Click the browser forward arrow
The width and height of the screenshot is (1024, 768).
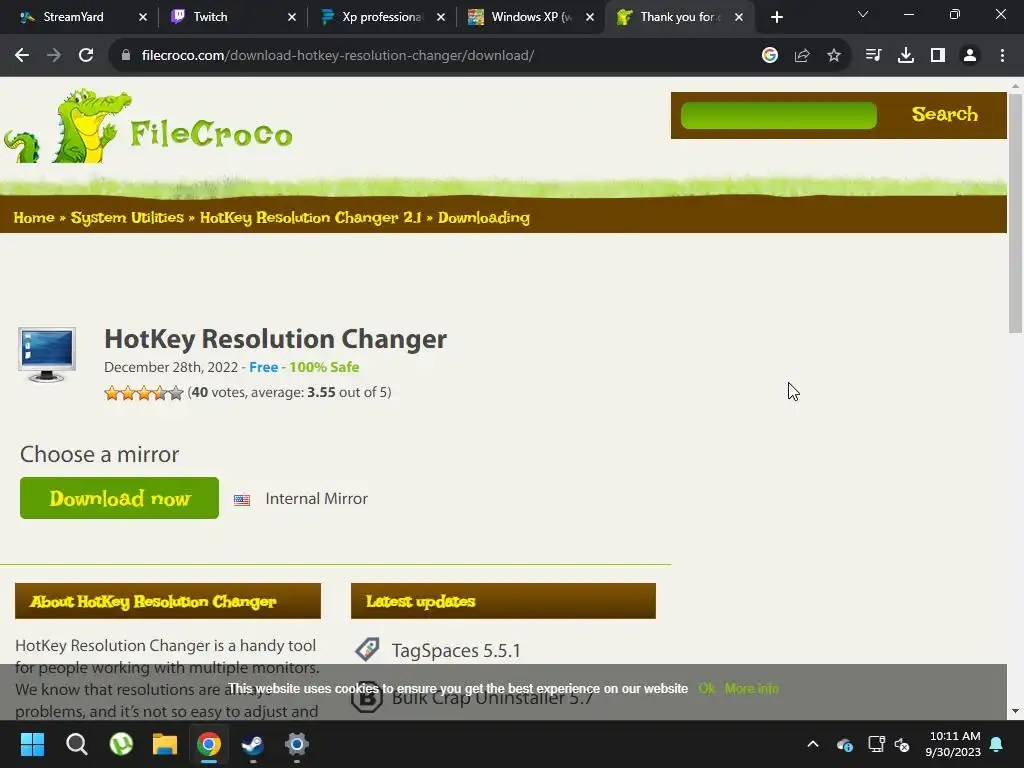(x=54, y=56)
